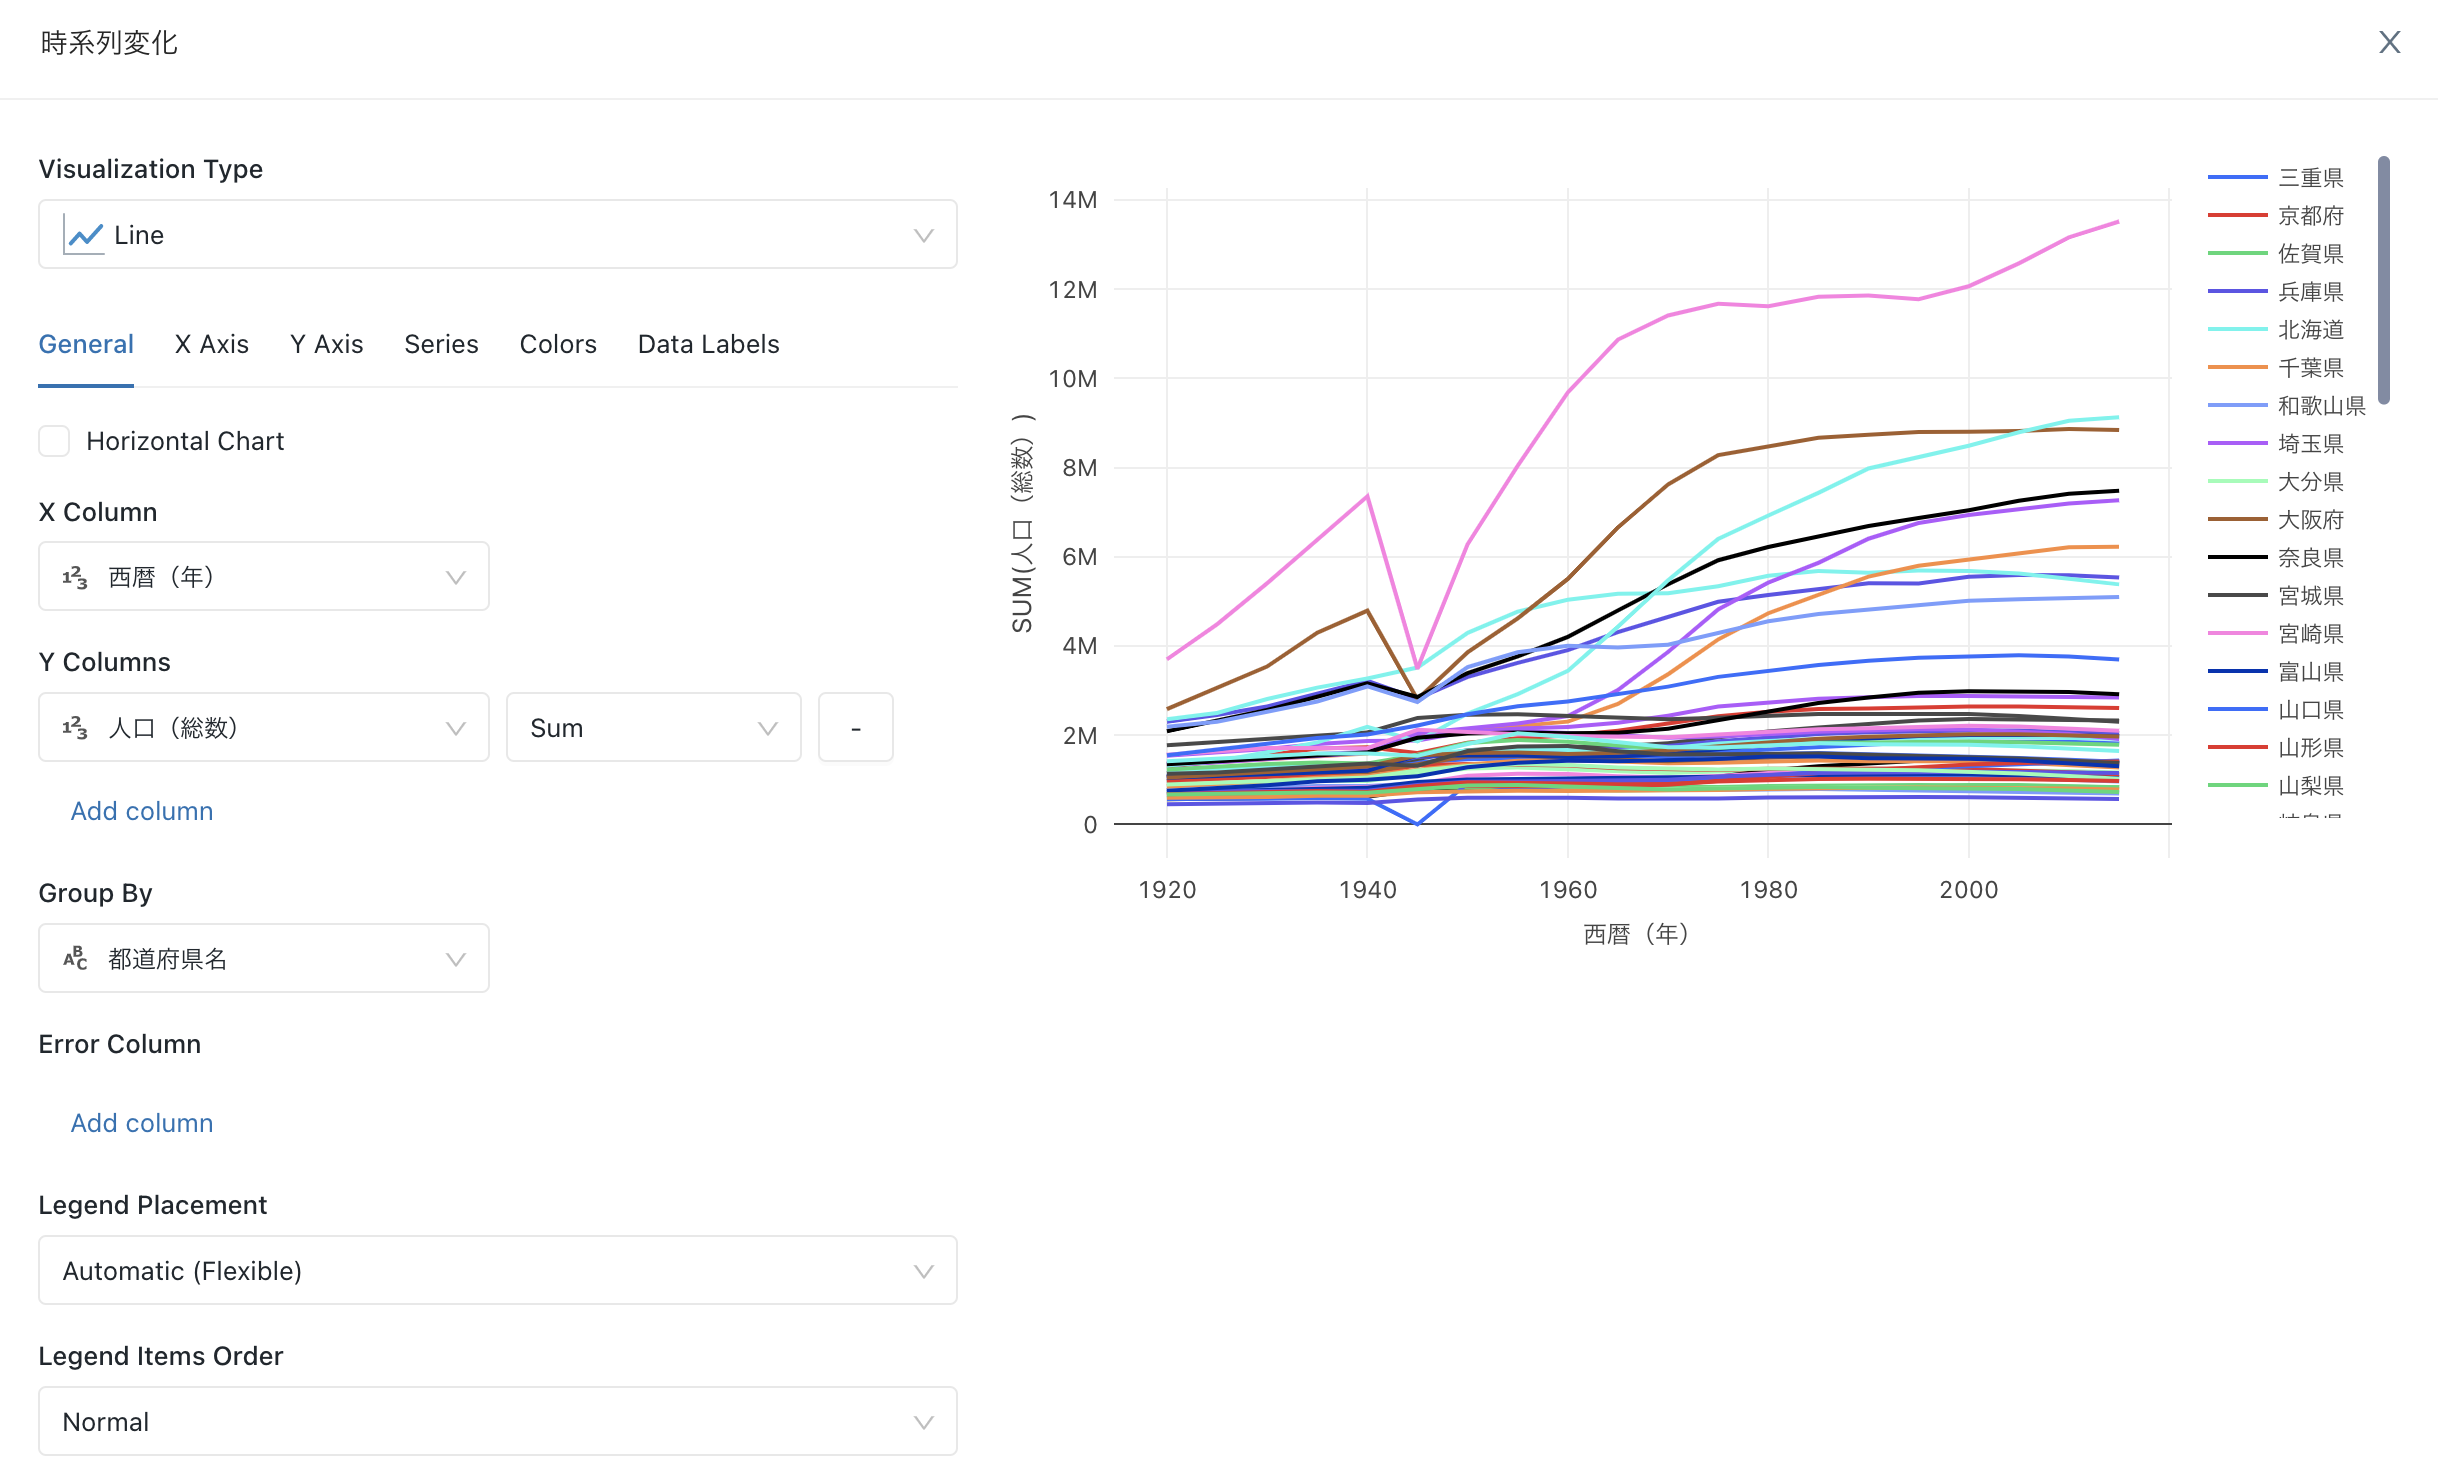This screenshot has width=2438, height=1480.
Task: Open the Legend Placement dropdown
Action: tap(497, 1271)
